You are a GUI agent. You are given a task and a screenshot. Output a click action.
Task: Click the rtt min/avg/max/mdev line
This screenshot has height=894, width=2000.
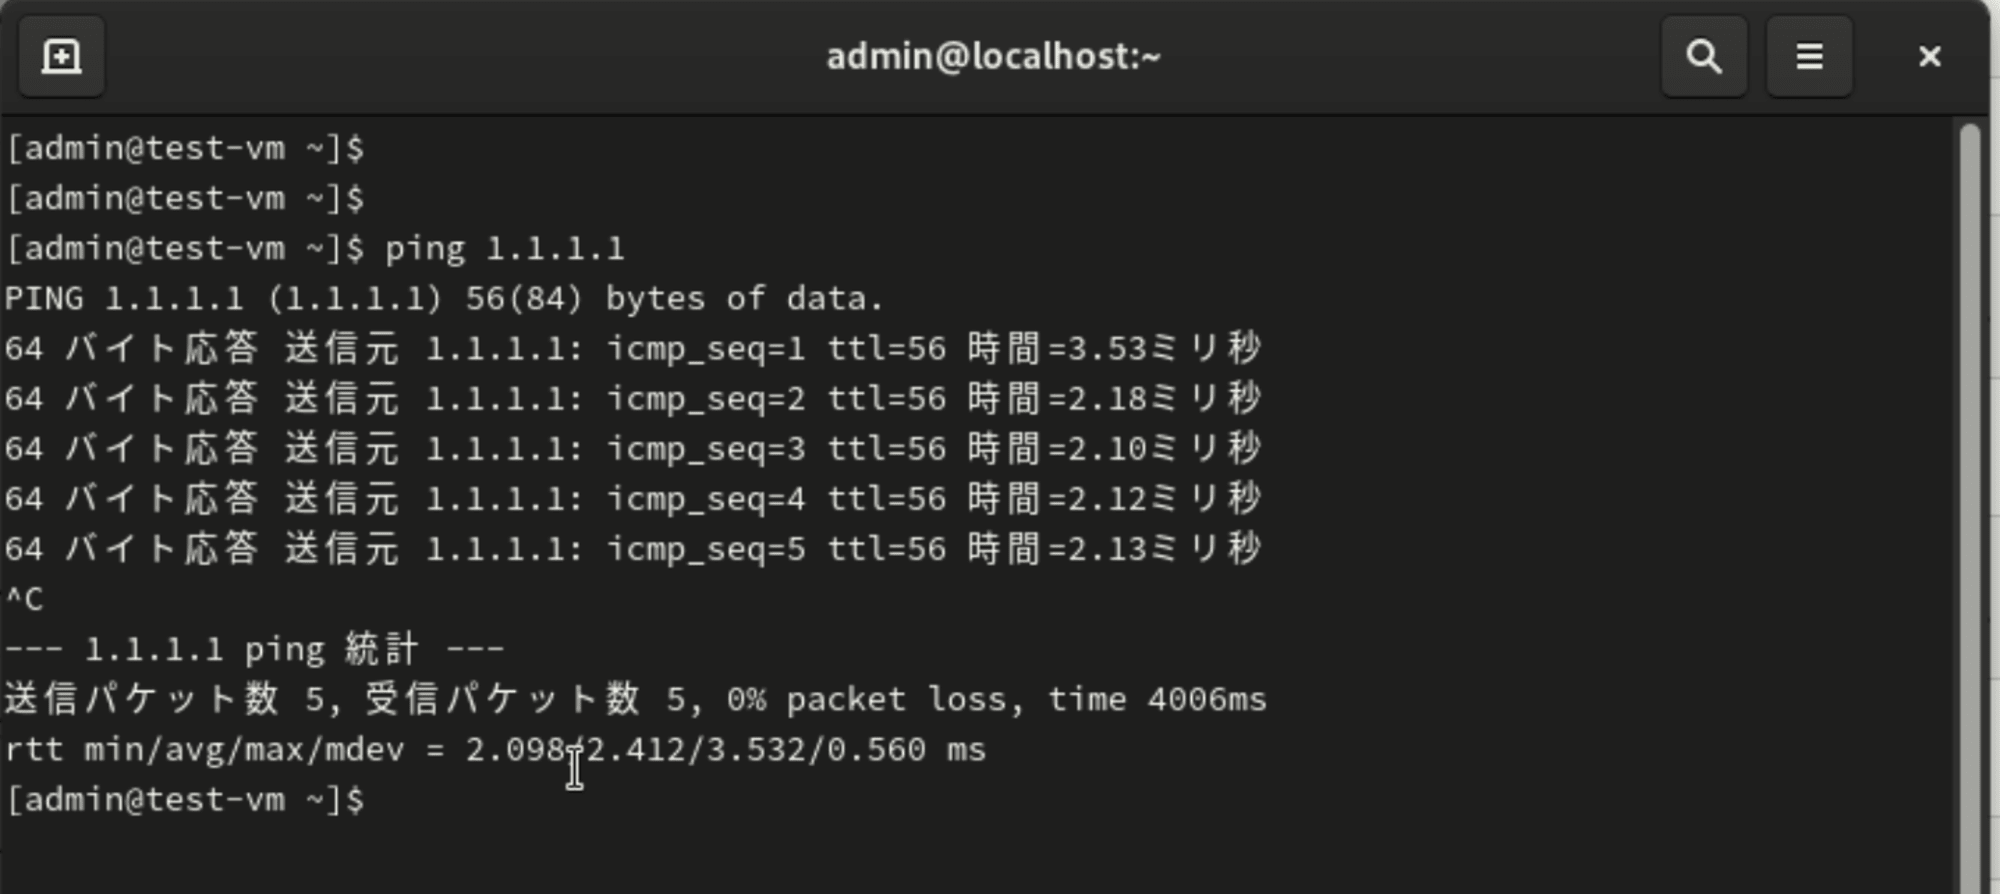click(x=496, y=750)
